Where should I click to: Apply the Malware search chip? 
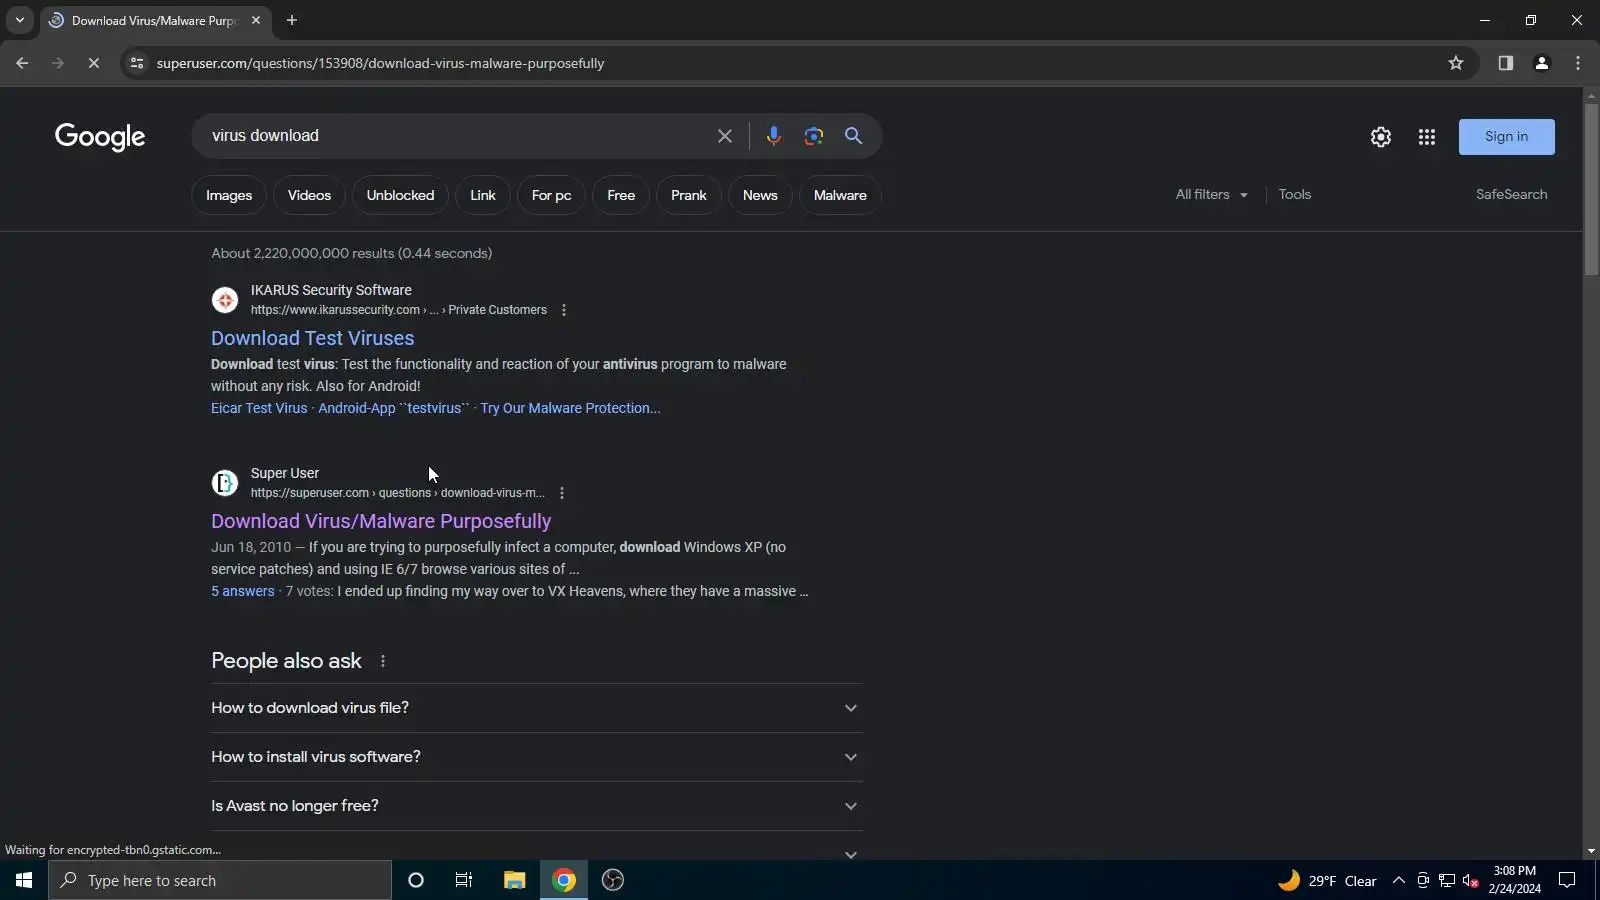(x=840, y=195)
